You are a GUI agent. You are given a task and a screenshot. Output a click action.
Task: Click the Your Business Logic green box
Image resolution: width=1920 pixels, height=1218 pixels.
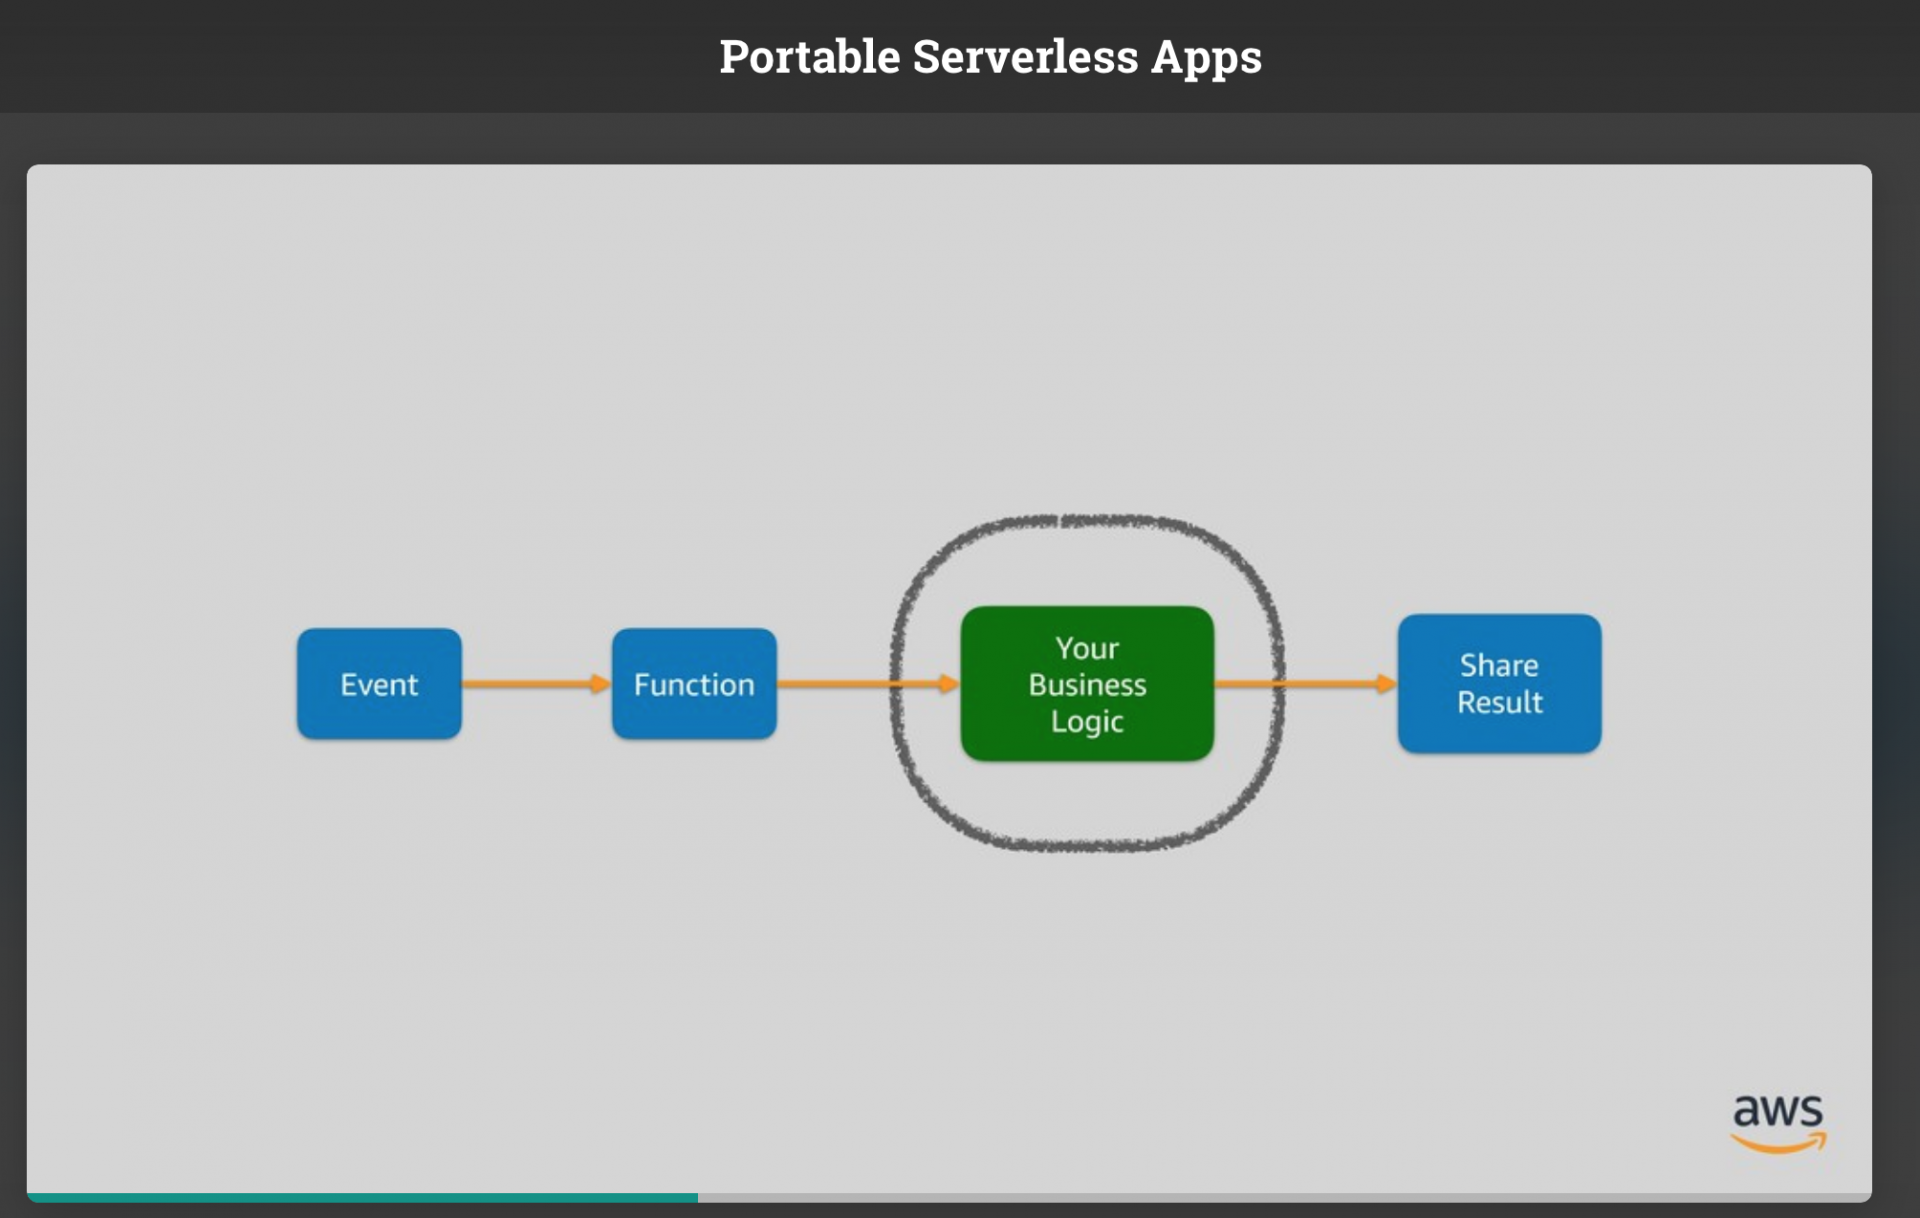coord(1087,684)
